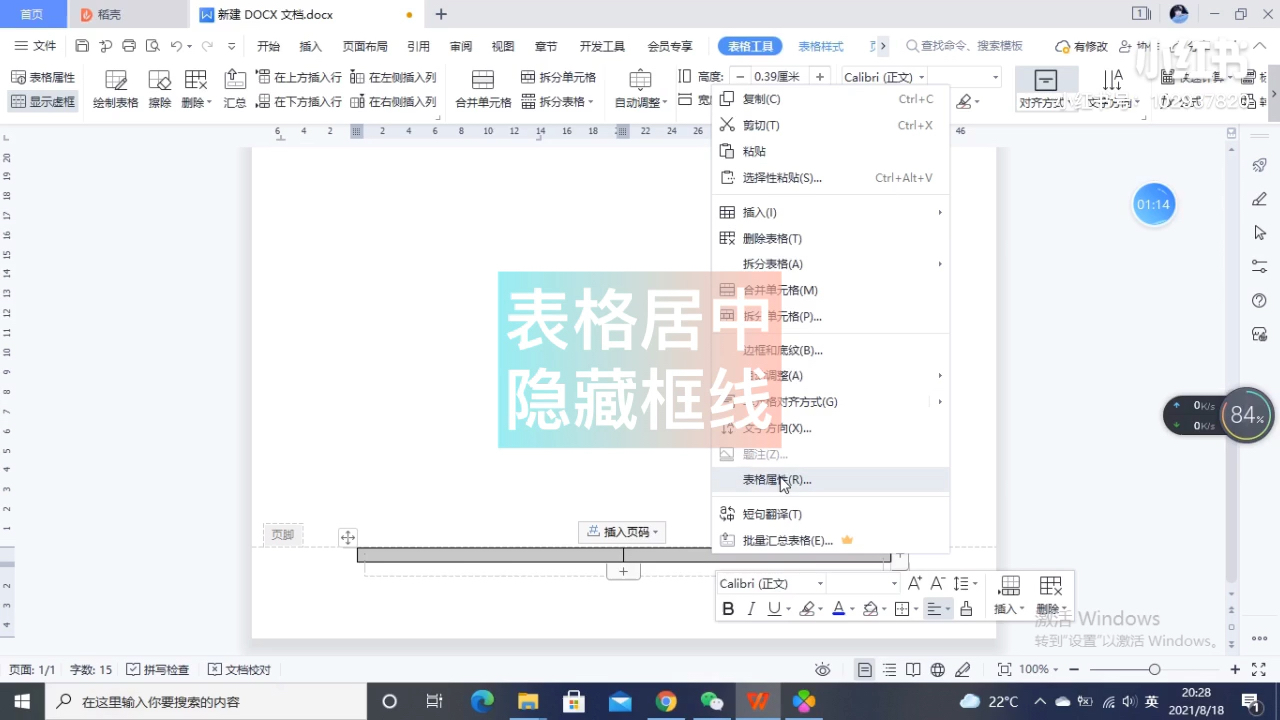Click the 插入页码 button above the footer
The width and height of the screenshot is (1280, 720).
point(622,532)
